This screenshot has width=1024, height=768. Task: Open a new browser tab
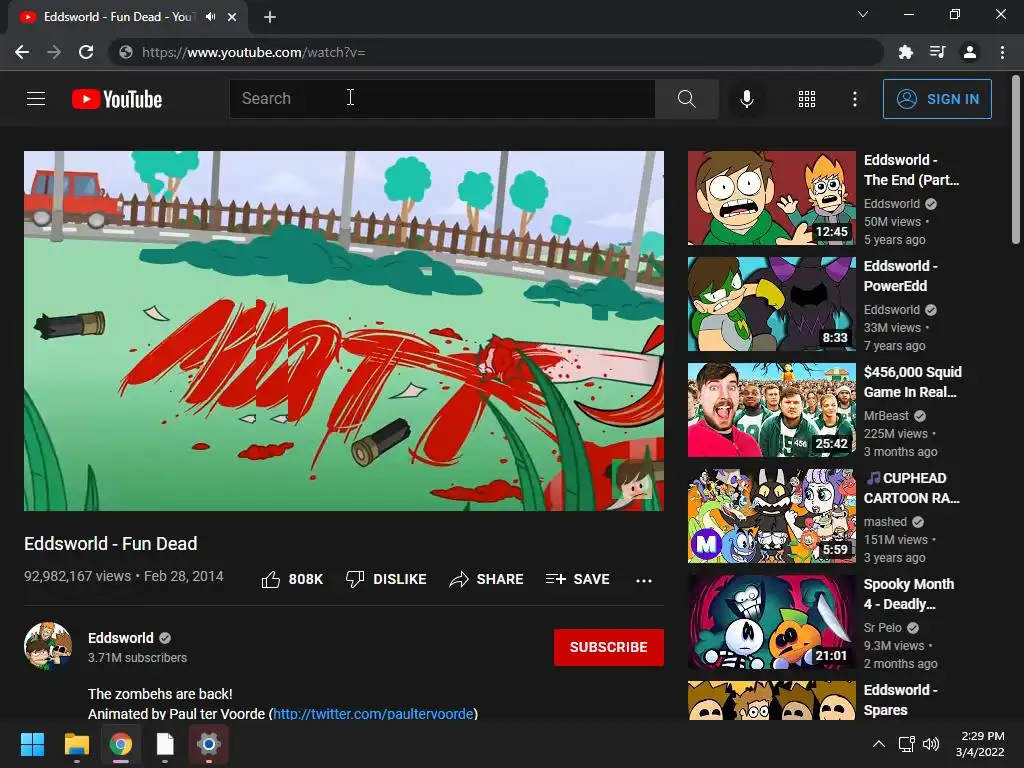pyautogui.click(x=270, y=17)
